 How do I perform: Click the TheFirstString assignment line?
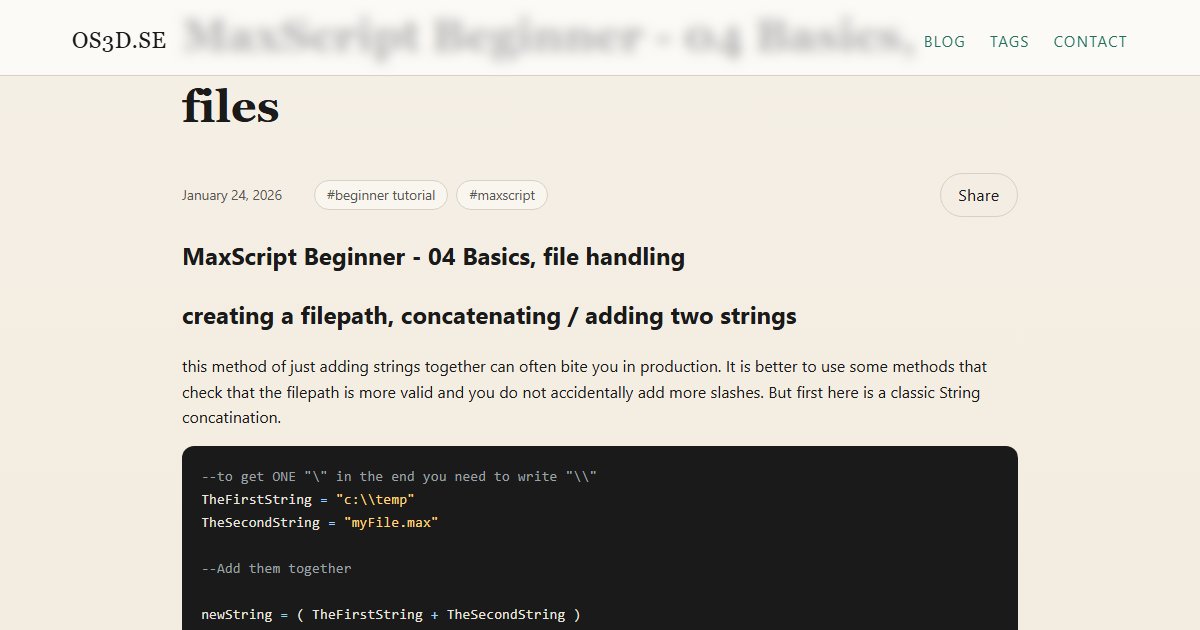coord(308,499)
